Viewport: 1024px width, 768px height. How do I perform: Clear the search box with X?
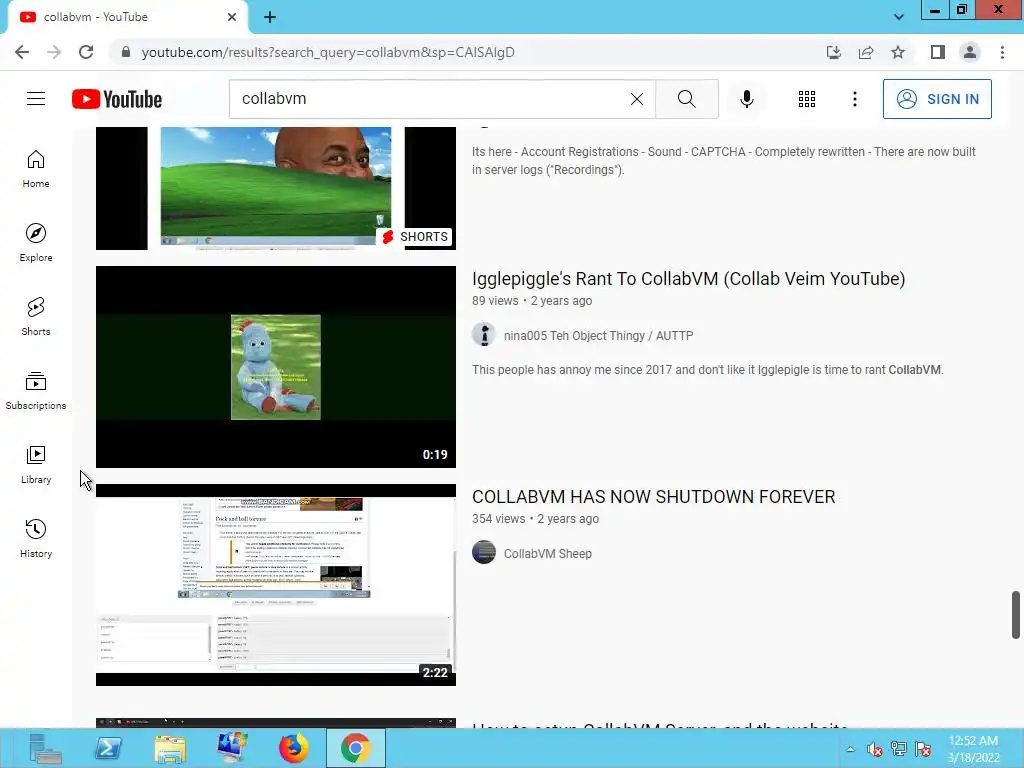[x=637, y=99]
